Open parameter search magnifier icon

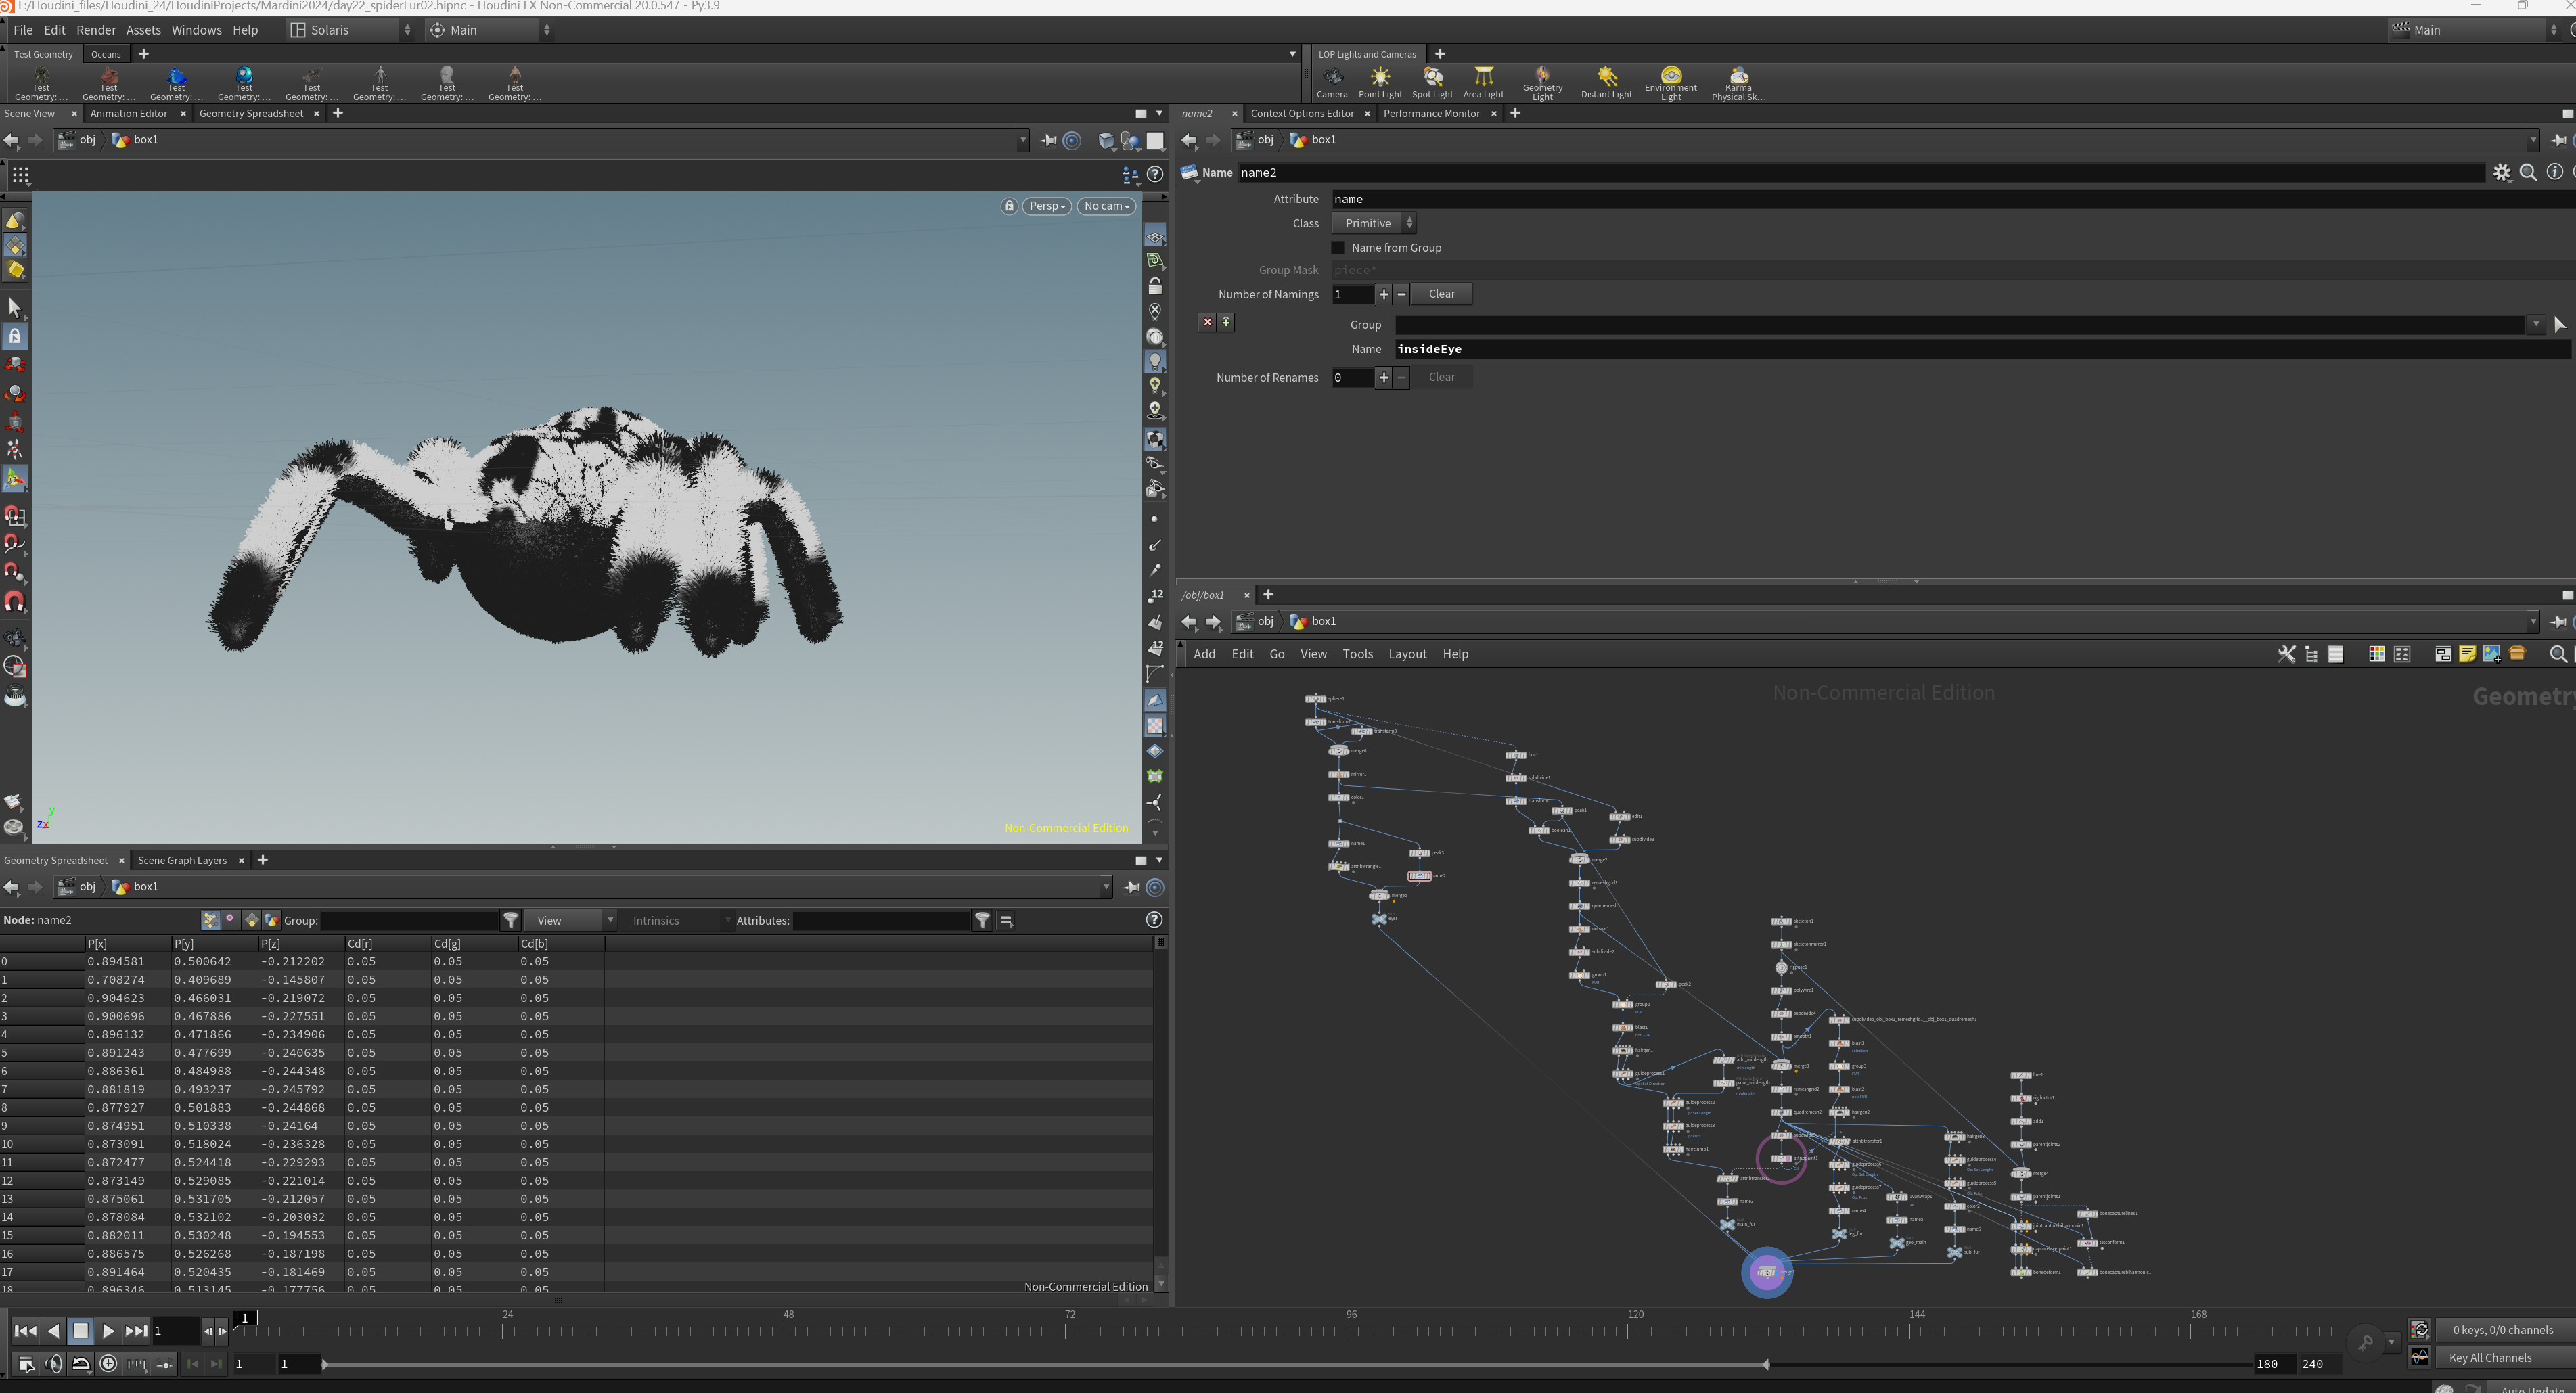point(2528,173)
